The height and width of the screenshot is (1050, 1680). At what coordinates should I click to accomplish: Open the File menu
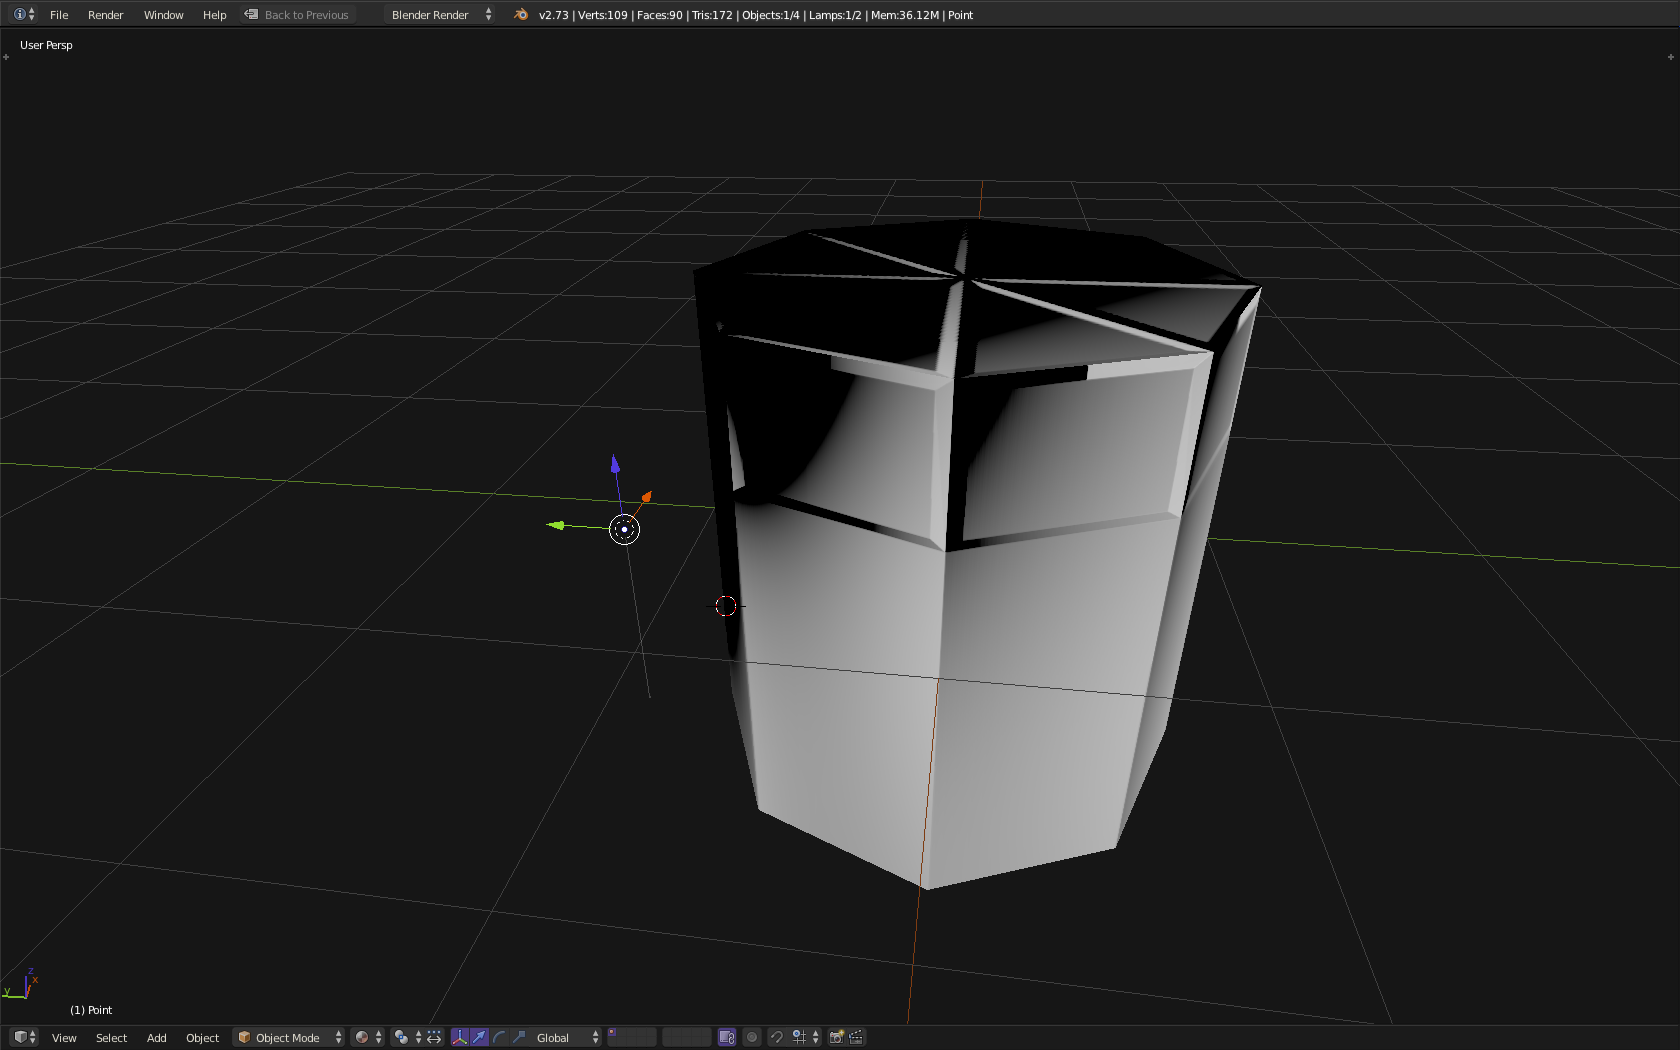(59, 15)
